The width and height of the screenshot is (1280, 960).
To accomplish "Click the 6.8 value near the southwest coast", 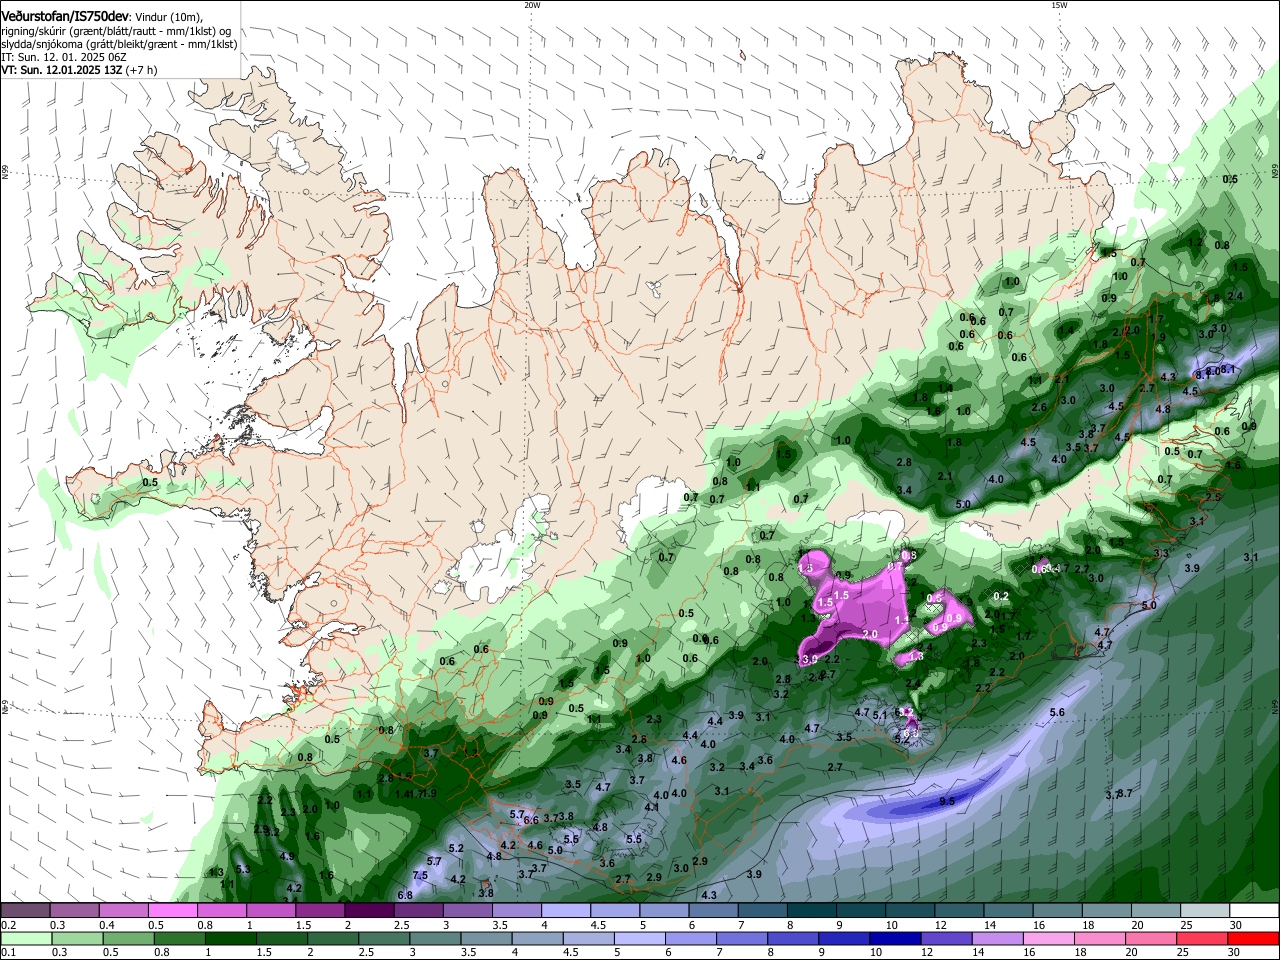I will click(x=405, y=895).
